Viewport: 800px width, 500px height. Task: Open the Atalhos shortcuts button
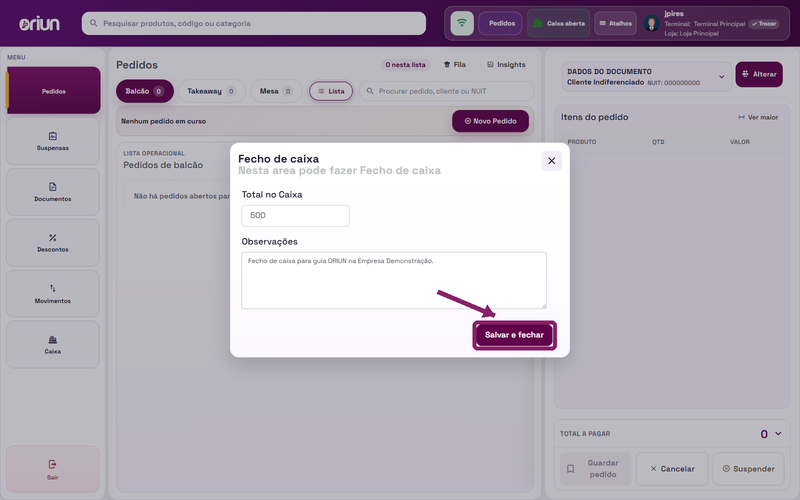click(x=615, y=23)
